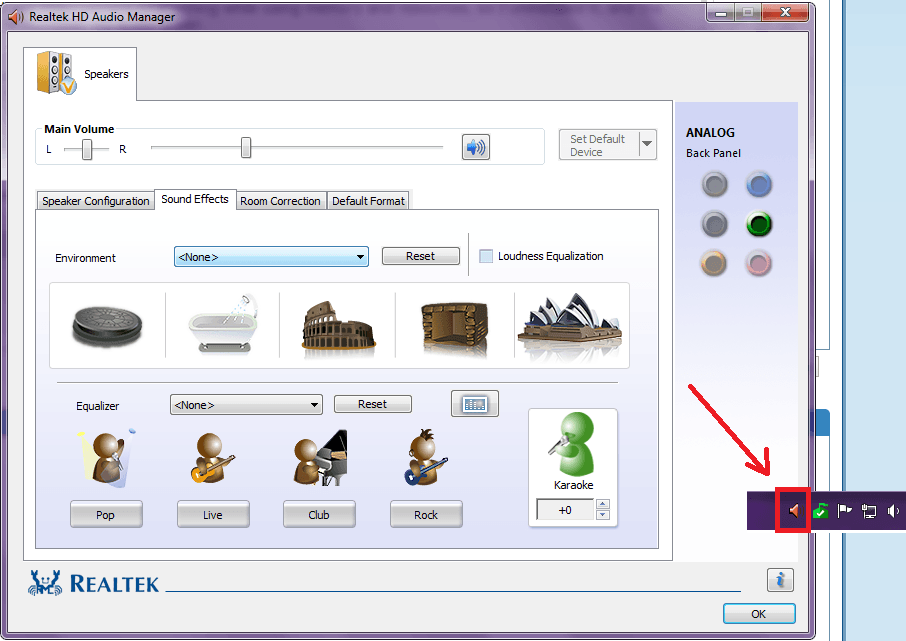Increase the Karaoke key value
Image resolution: width=906 pixels, height=641 pixels.
click(x=603, y=504)
